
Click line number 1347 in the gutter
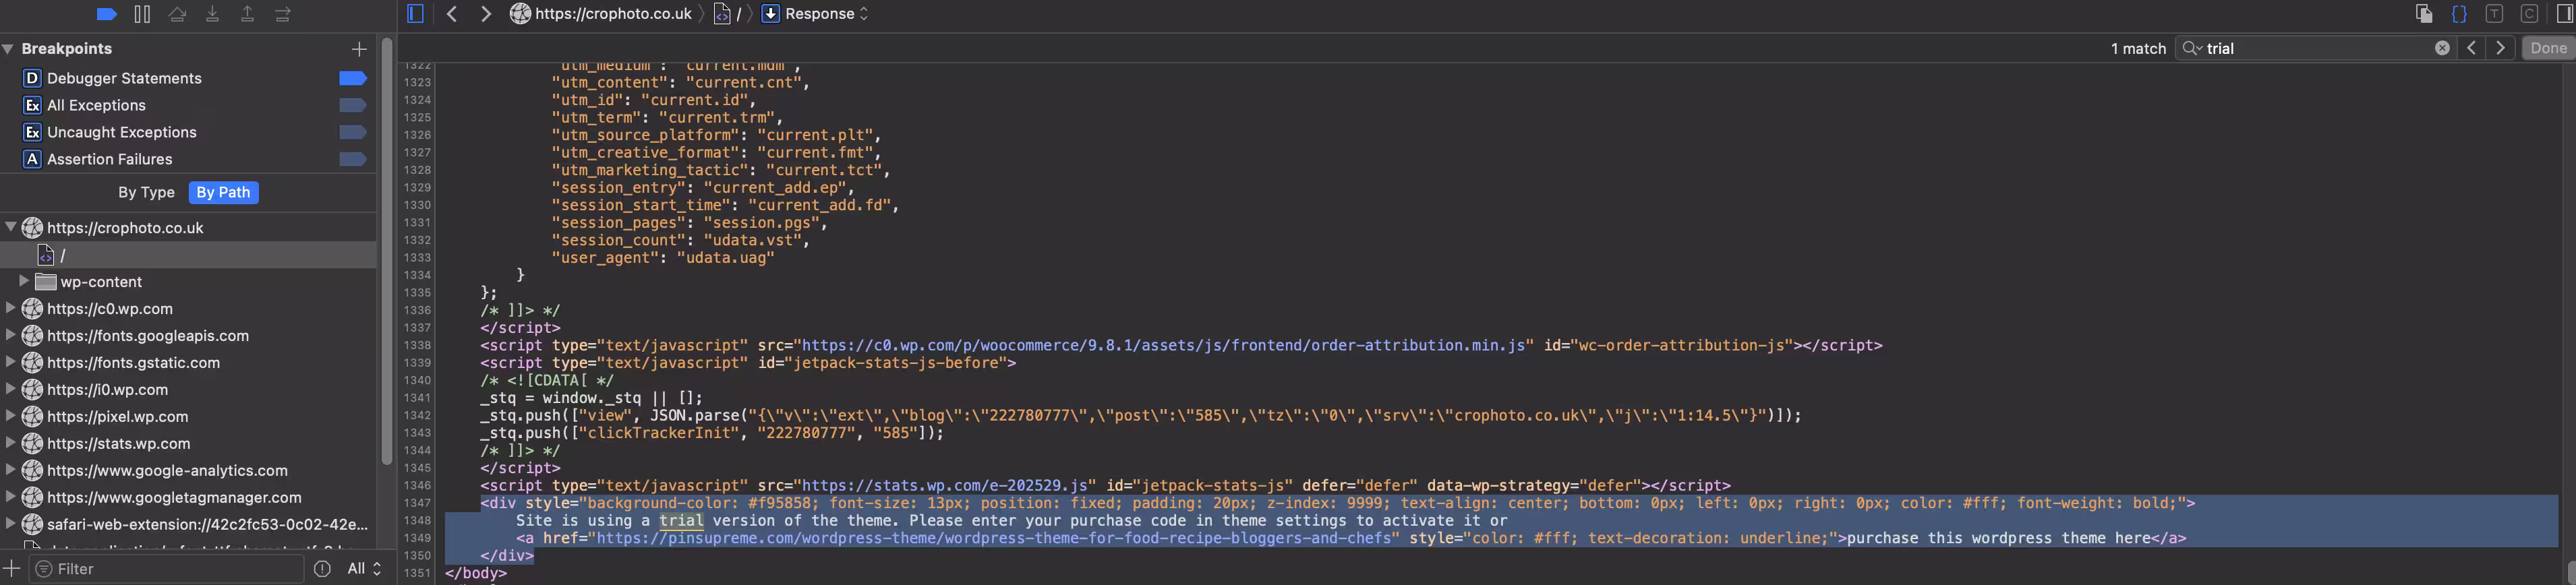(417, 503)
